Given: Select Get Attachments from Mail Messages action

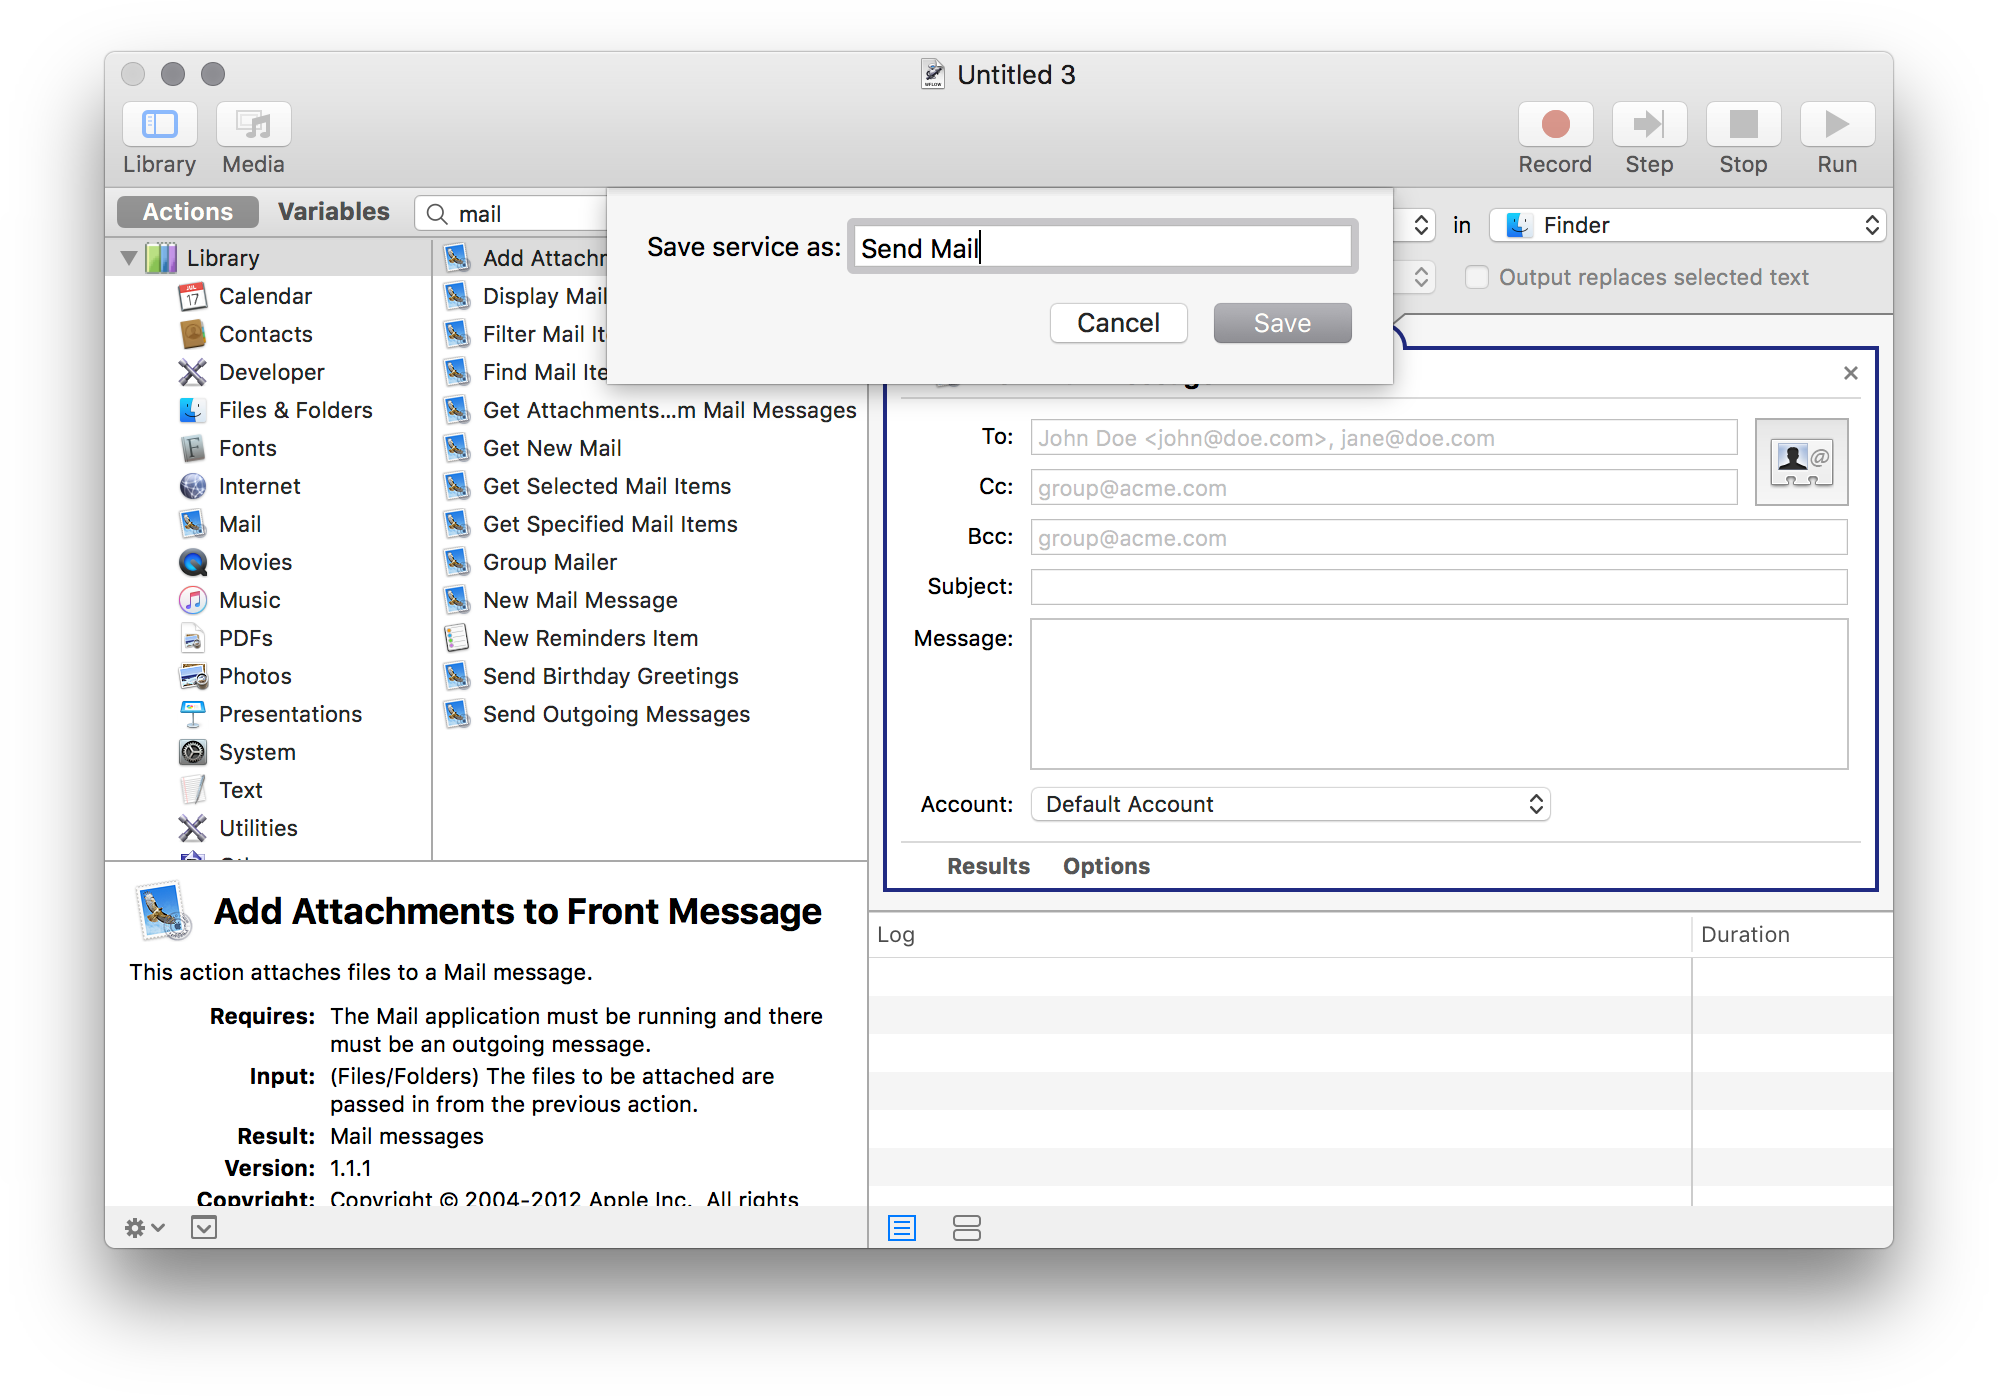Looking at the screenshot, I should [668, 410].
